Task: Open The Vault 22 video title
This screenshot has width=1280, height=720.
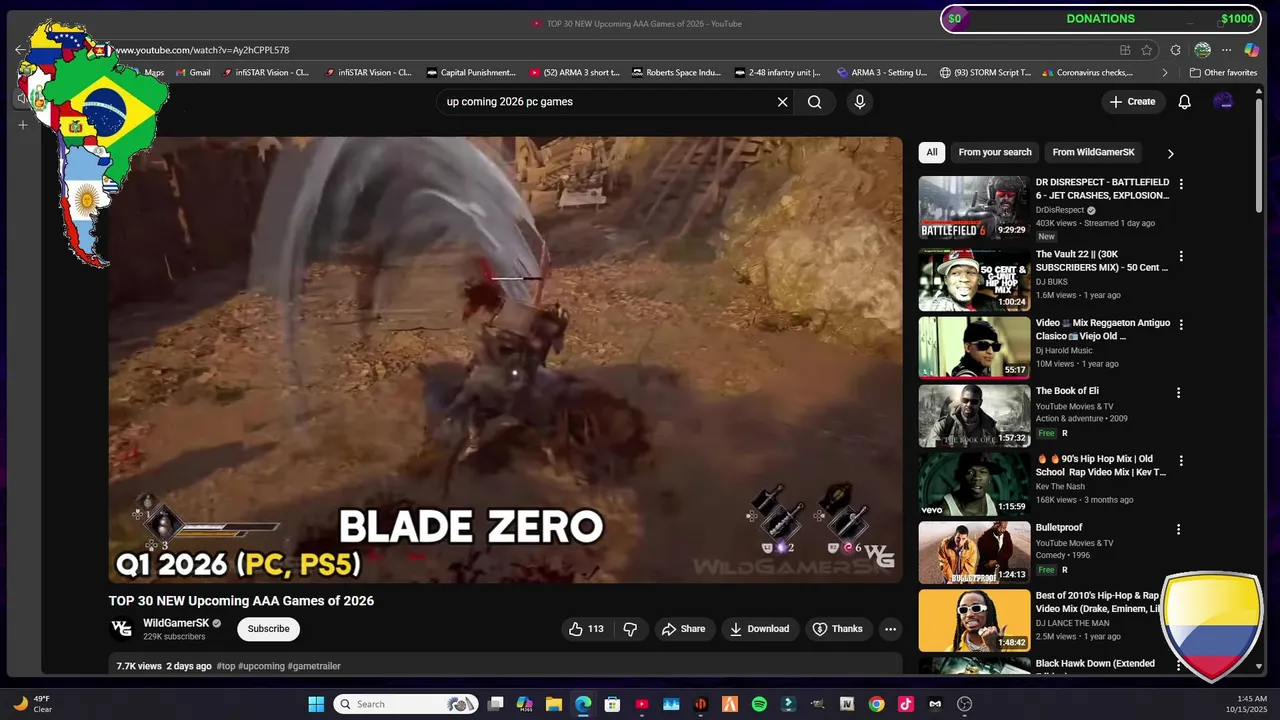Action: click(x=1102, y=261)
